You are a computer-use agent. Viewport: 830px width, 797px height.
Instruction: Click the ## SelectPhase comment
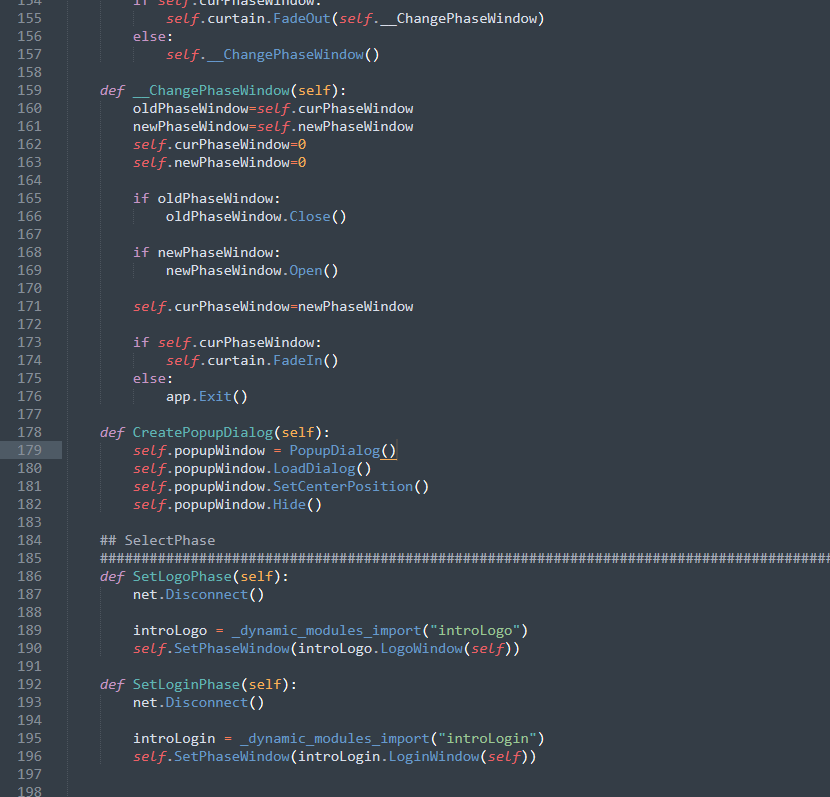point(157,541)
